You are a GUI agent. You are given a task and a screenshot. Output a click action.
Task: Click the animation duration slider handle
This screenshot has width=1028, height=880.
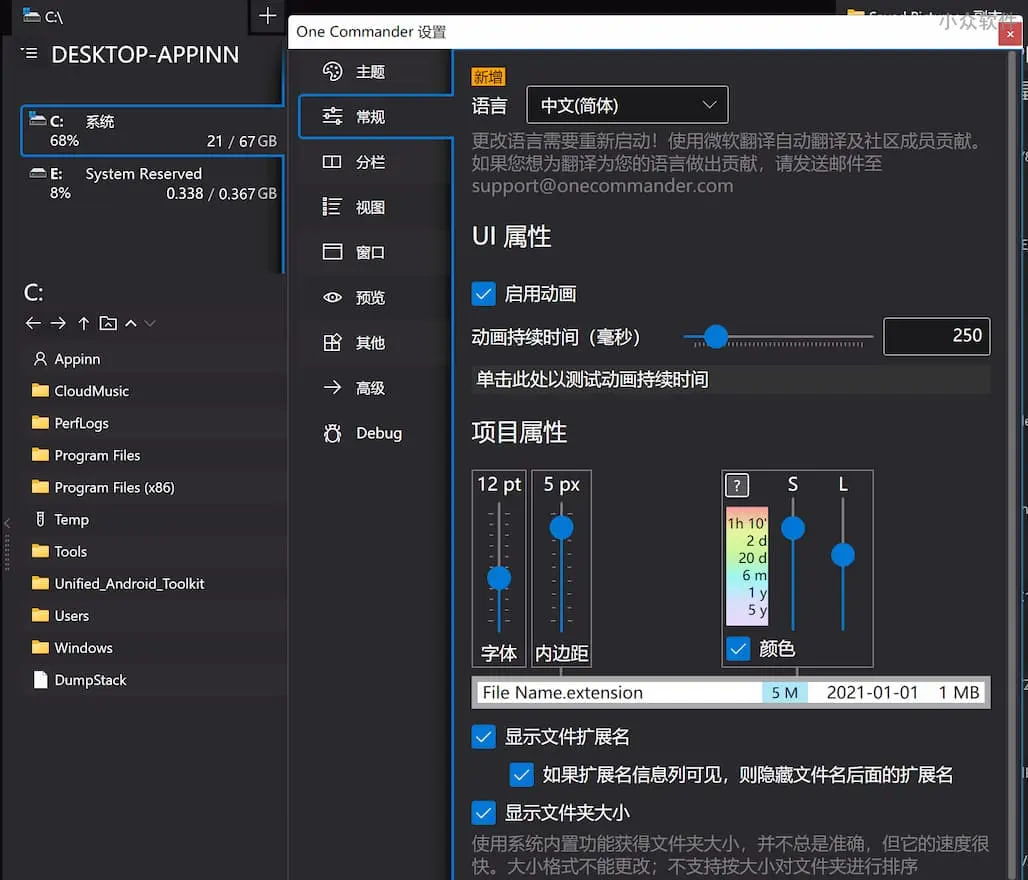tap(716, 336)
